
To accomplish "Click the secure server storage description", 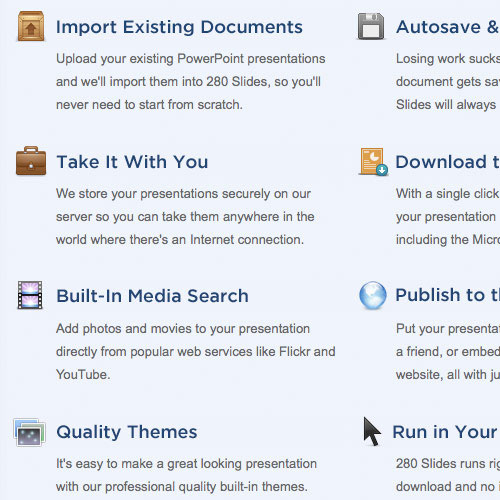I will (x=185, y=217).
